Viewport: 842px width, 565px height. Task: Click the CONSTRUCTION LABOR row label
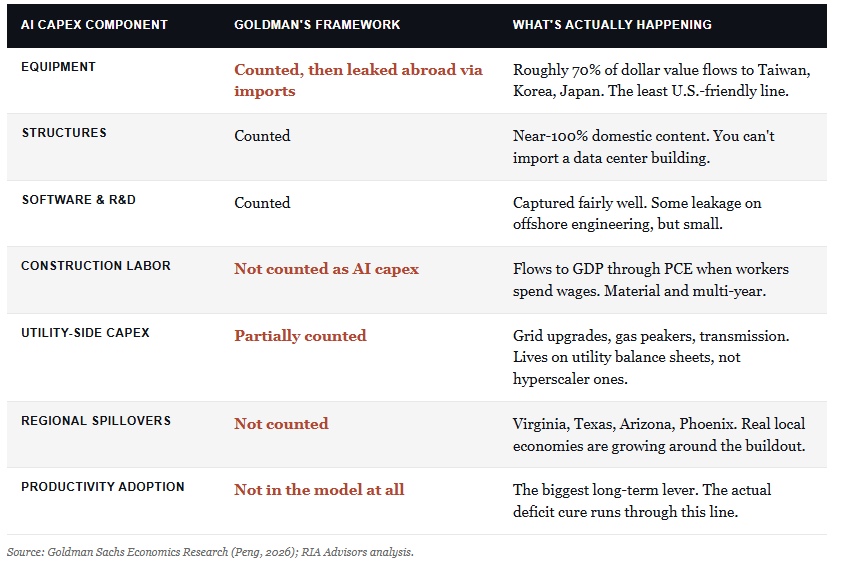pos(96,266)
